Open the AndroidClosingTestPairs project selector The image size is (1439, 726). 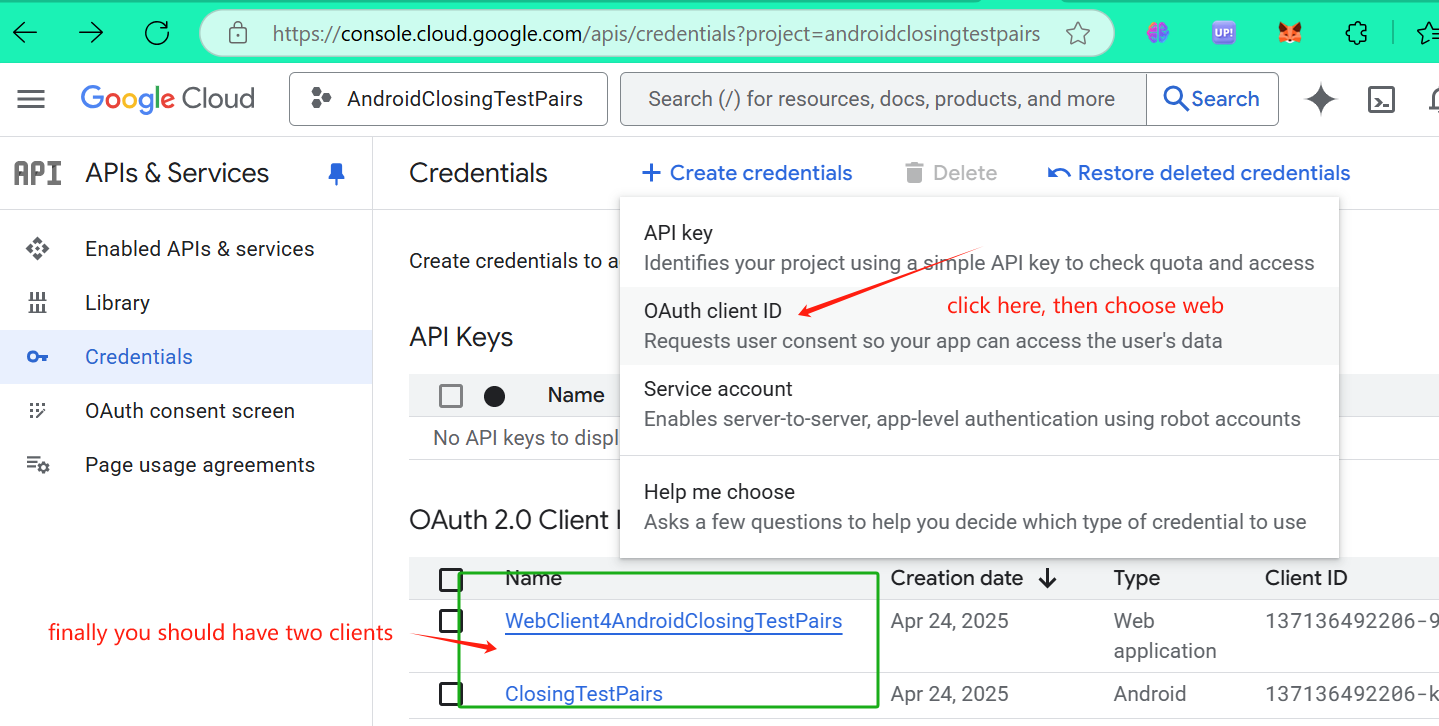pyautogui.click(x=448, y=99)
